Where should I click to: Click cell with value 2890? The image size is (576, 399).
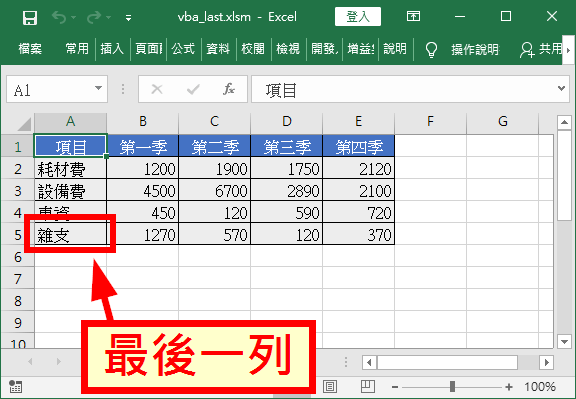click(x=287, y=191)
